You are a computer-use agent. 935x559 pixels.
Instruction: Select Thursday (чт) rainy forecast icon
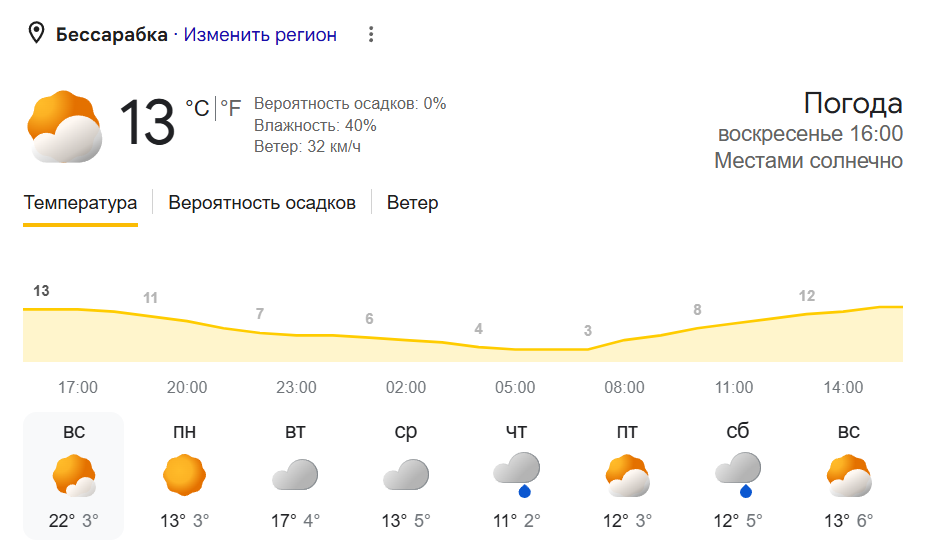[x=516, y=475]
